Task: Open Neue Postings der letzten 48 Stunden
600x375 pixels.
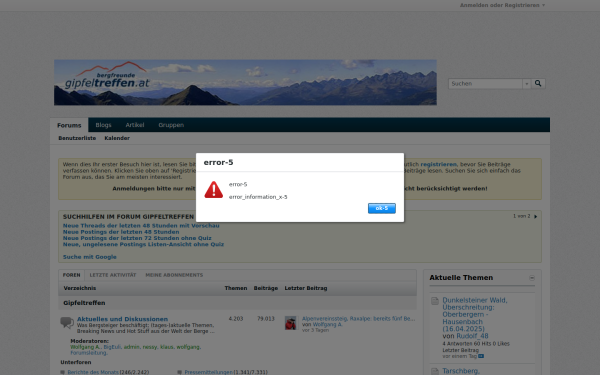Action: [121, 232]
